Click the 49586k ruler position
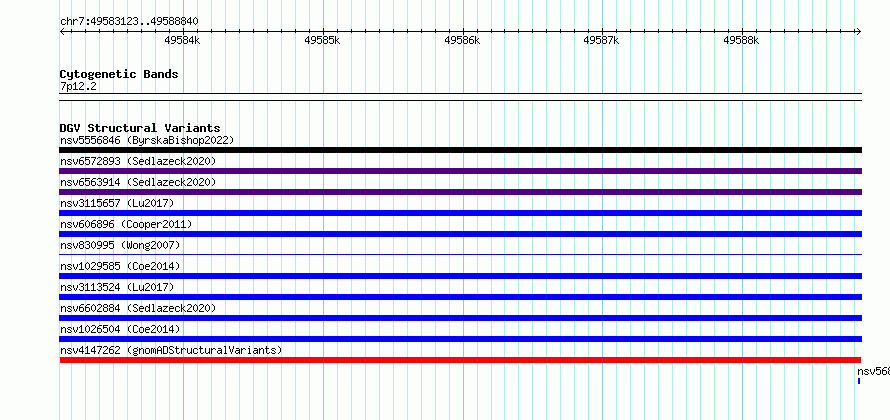890x420 pixels. click(x=462, y=40)
